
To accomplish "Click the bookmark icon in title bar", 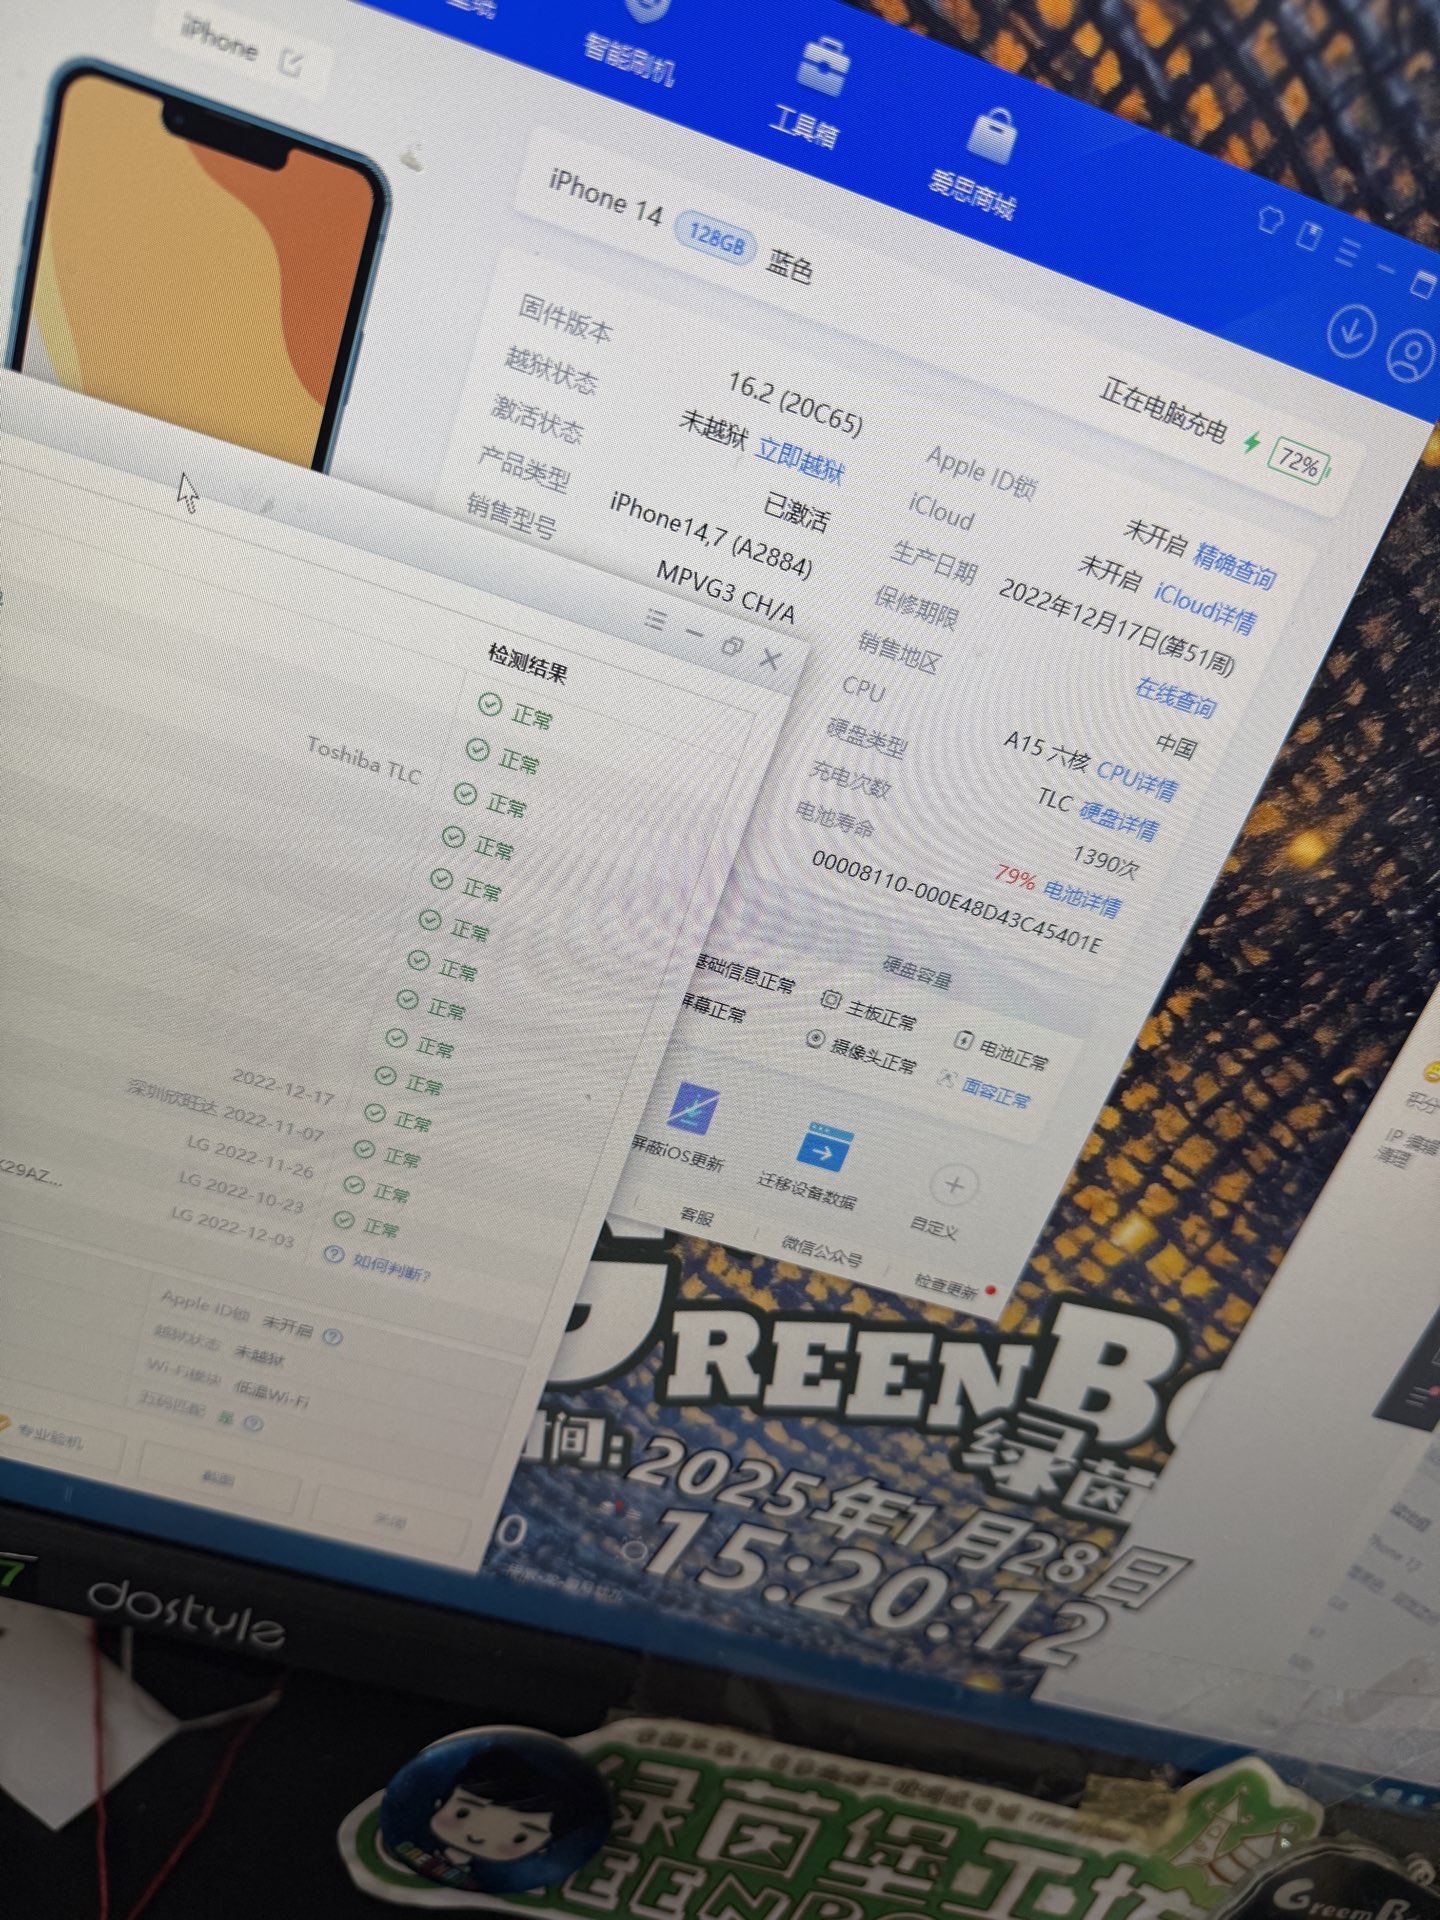I will (1308, 235).
